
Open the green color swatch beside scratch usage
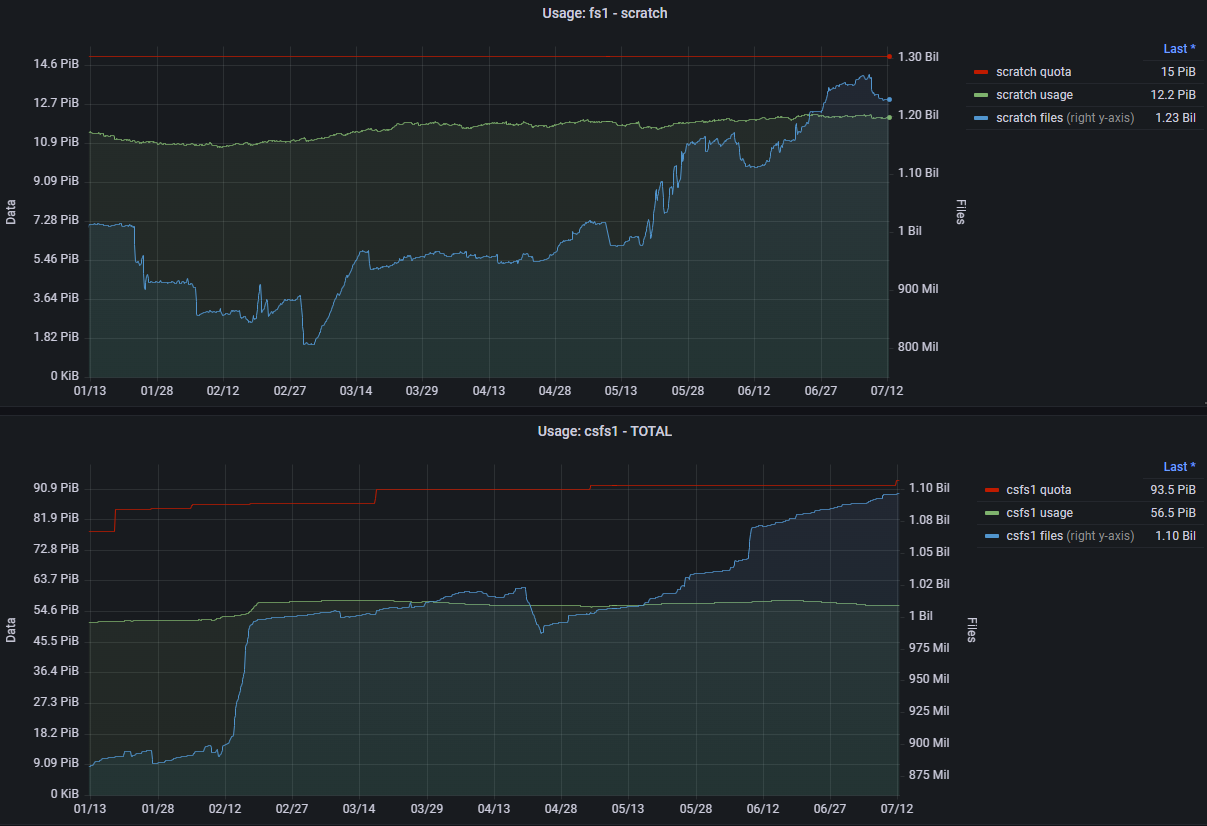(x=980, y=95)
